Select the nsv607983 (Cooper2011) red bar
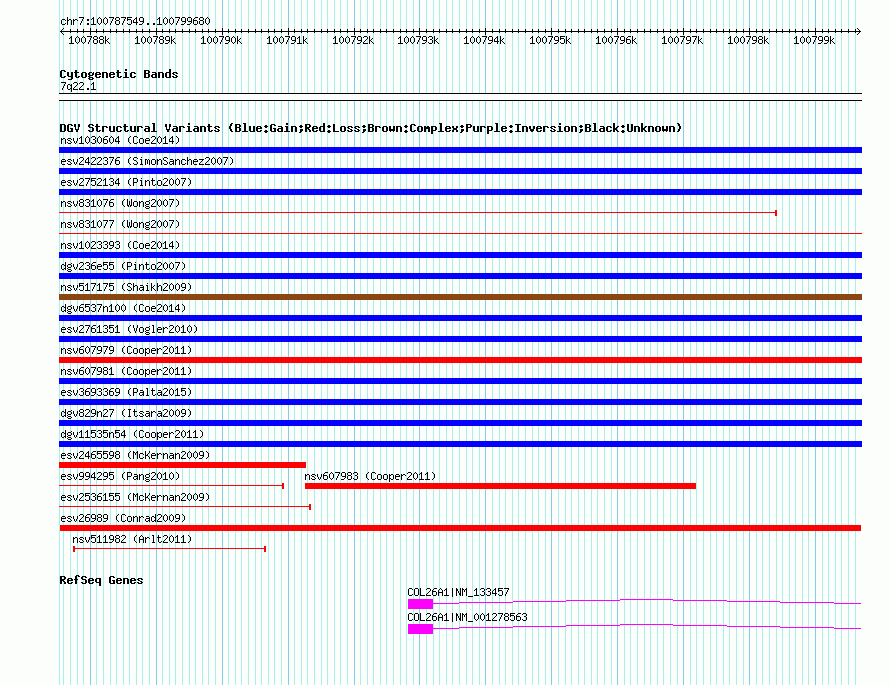This screenshot has width=890, height=685. [500, 486]
